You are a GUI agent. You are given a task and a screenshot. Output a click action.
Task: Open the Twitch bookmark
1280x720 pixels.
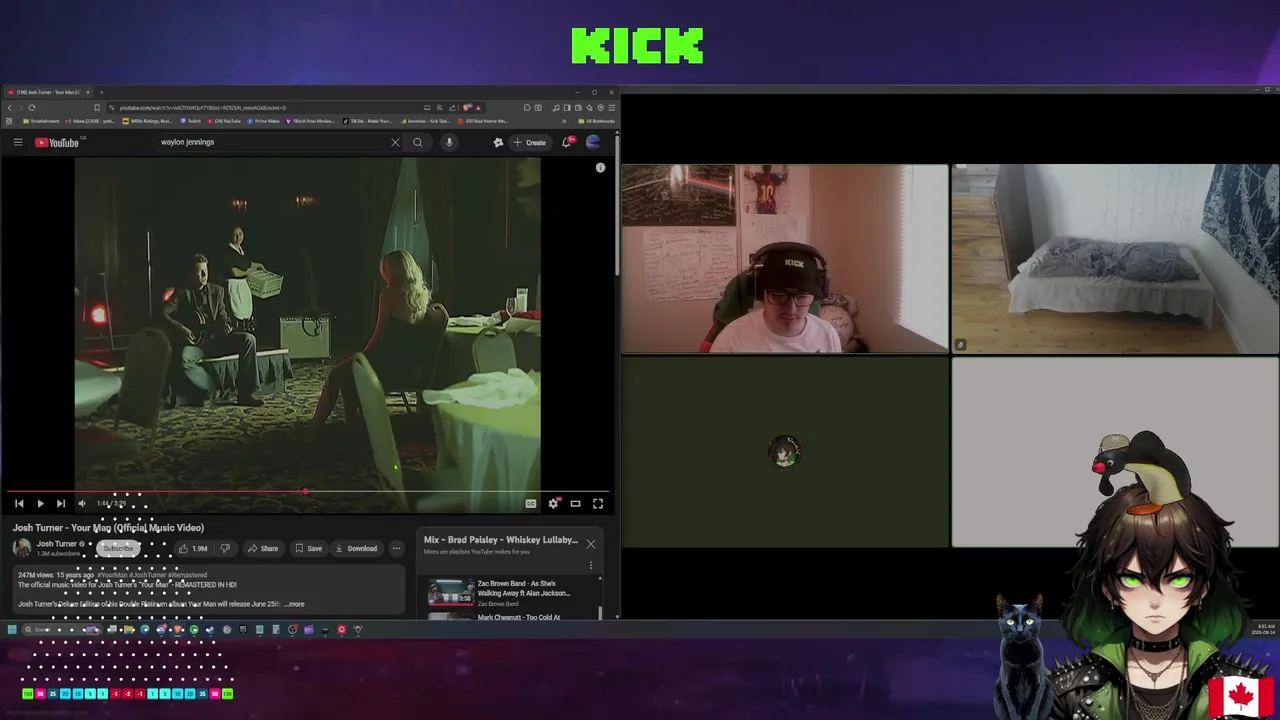(x=190, y=121)
